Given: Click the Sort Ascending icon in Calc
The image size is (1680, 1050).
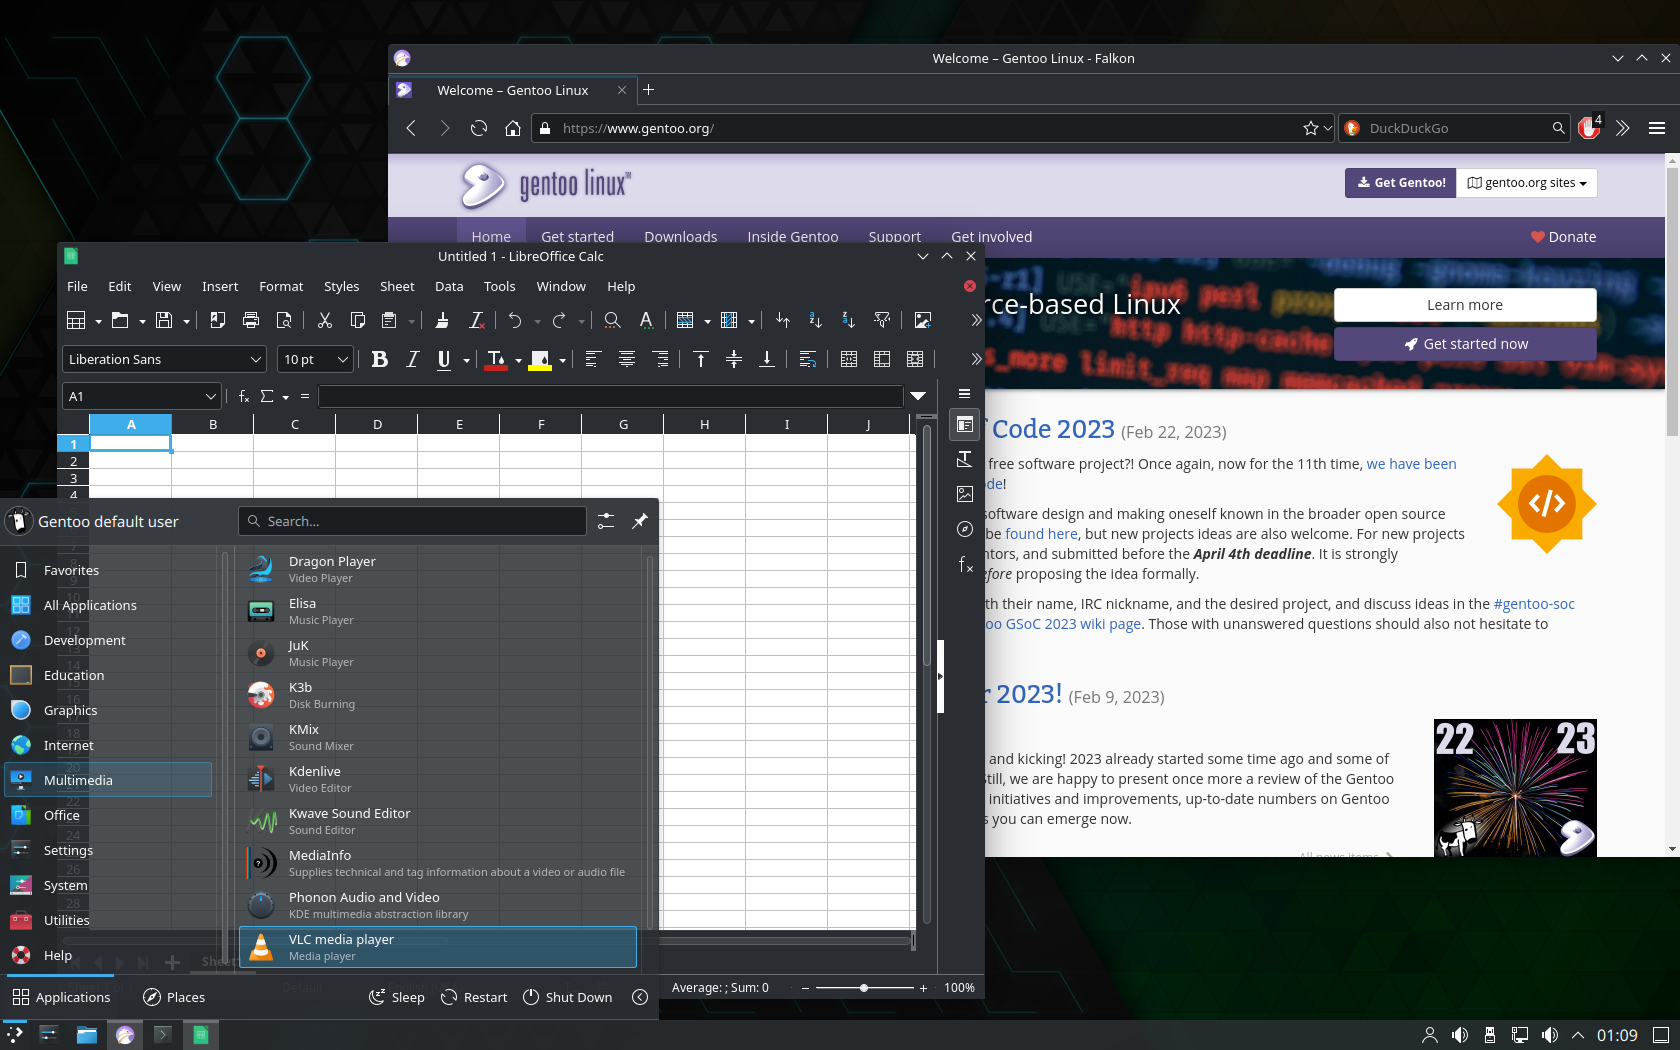Looking at the screenshot, I should (x=815, y=320).
